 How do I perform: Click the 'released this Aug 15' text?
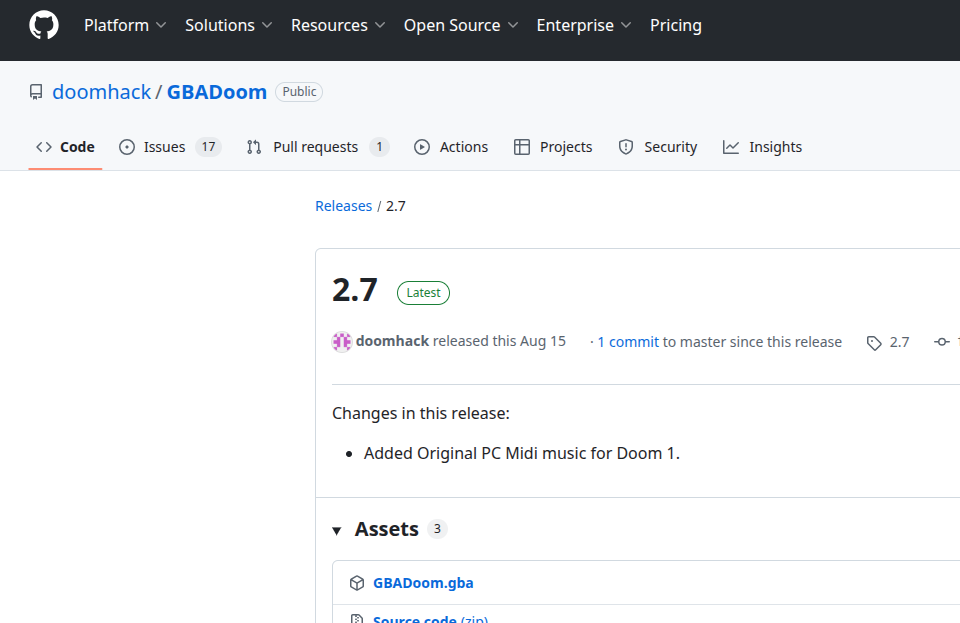[499, 341]
